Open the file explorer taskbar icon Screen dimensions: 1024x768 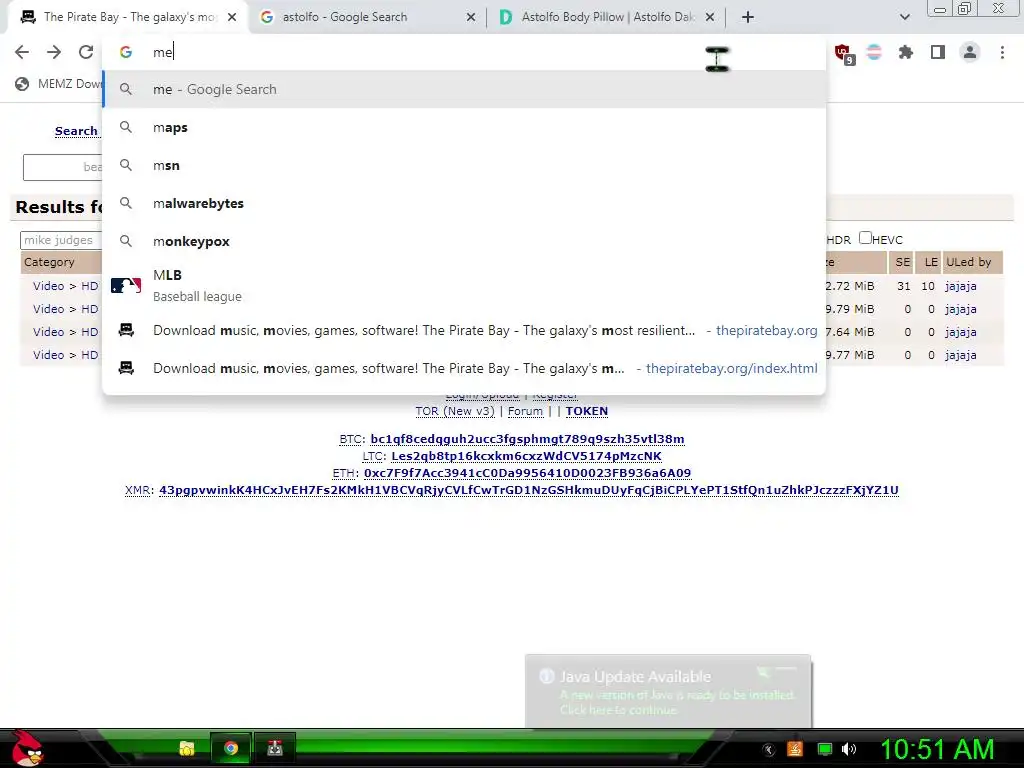[187, 748]
